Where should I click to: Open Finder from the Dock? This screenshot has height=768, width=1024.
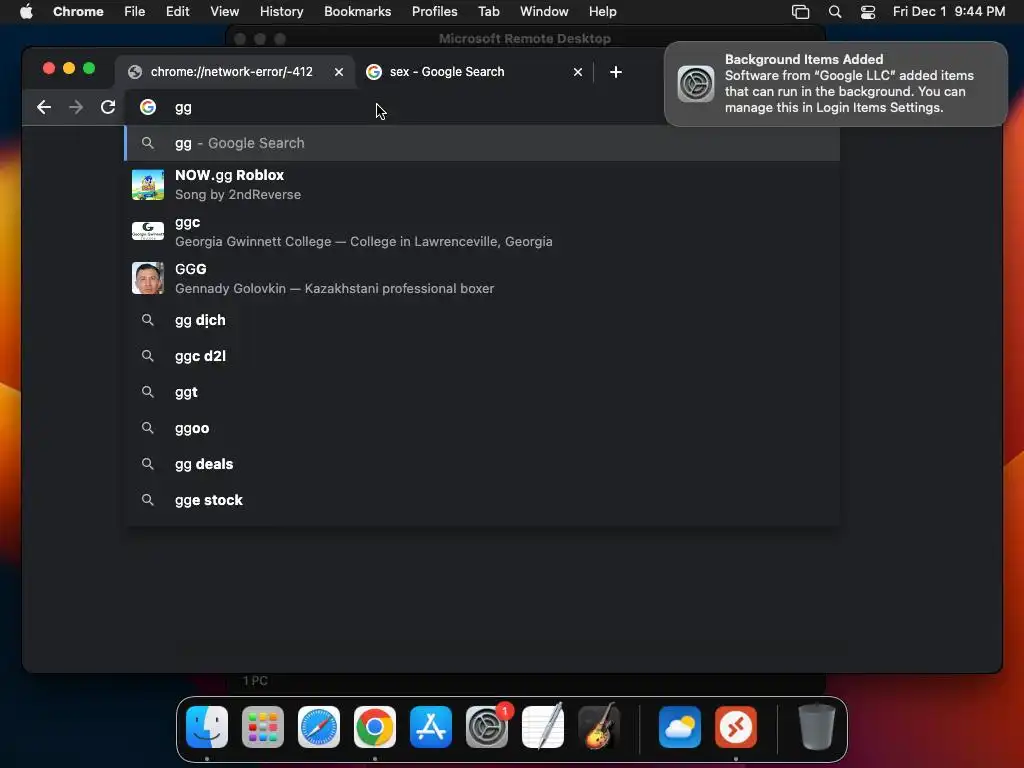pyautogui.click(x=207, y=727)
